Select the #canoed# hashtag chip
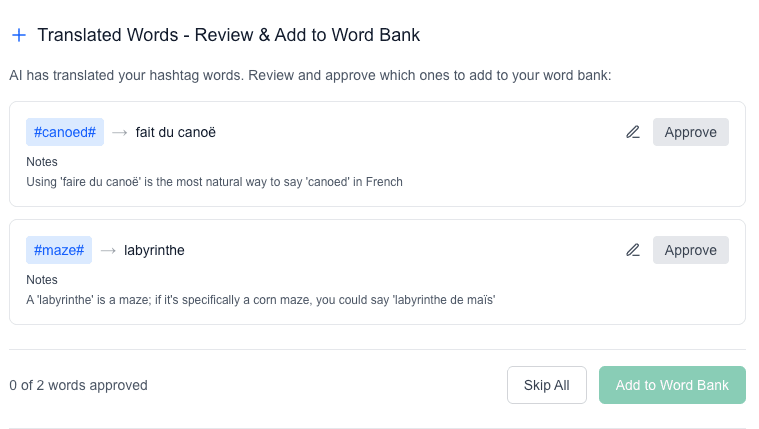 [x=65, y=132]
